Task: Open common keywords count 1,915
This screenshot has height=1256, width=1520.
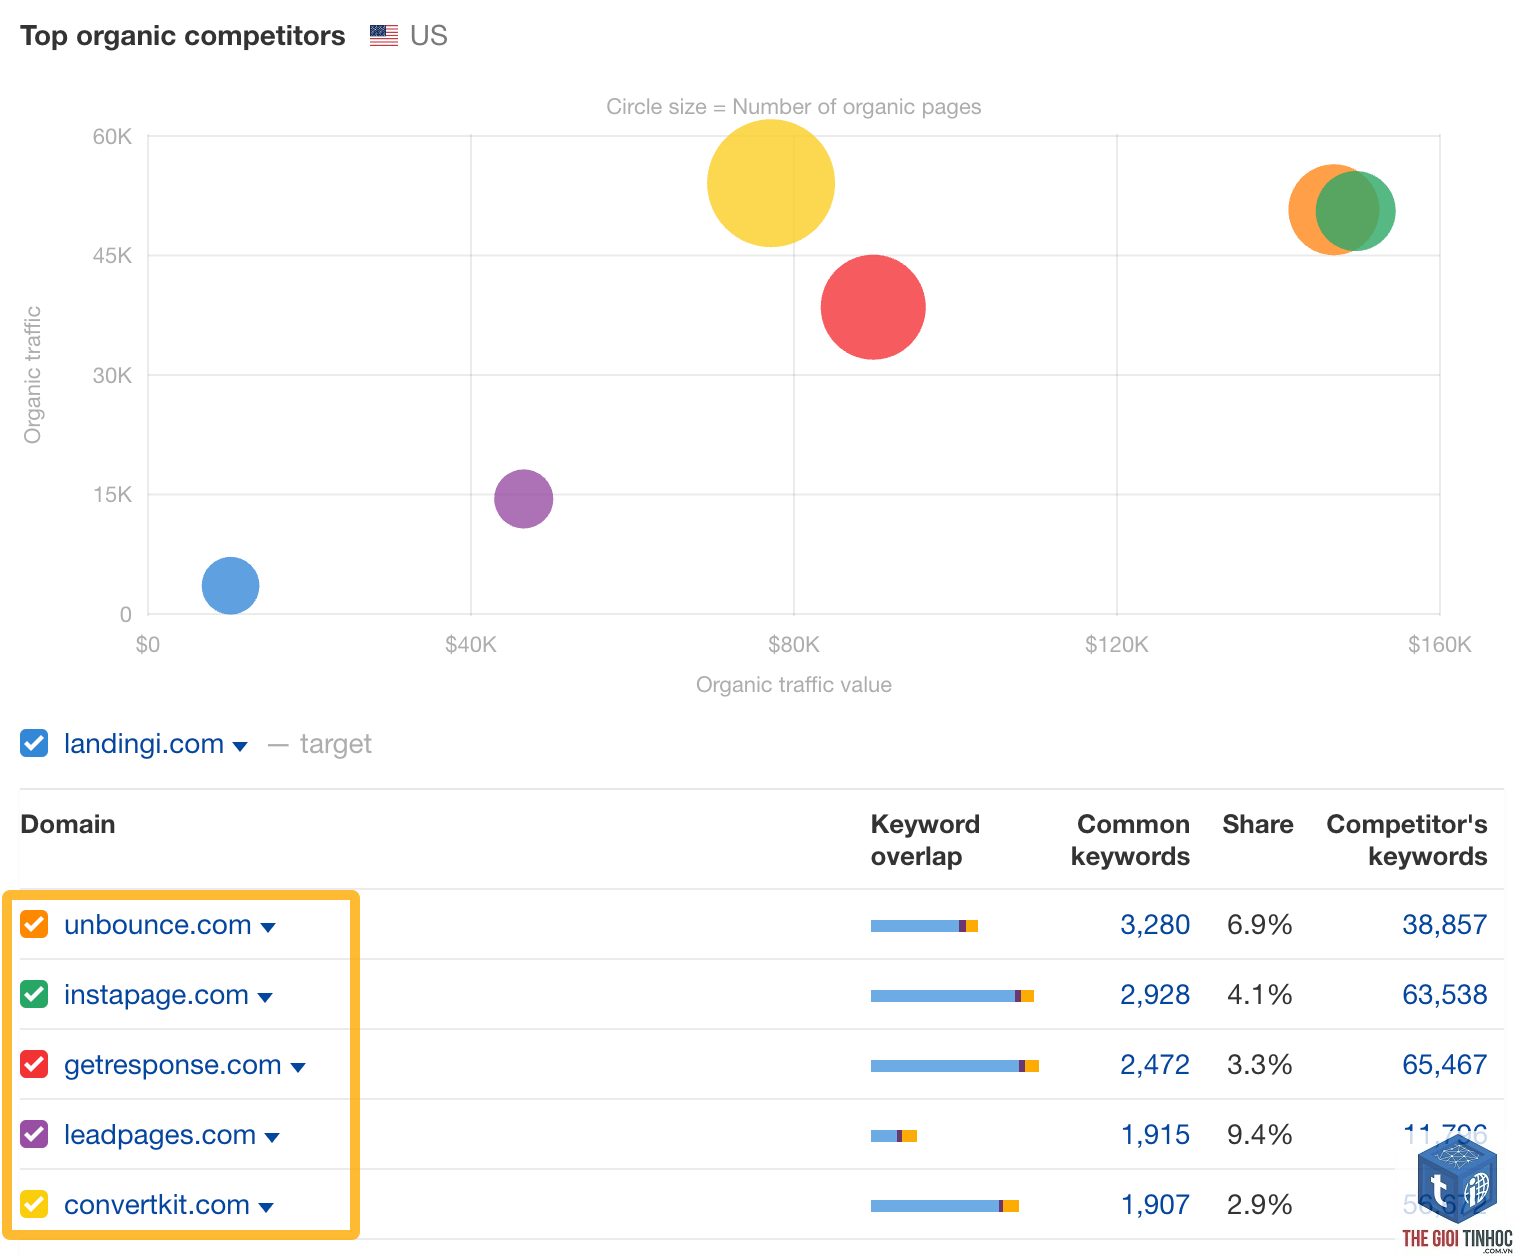Action: tap(1155, 1135)
